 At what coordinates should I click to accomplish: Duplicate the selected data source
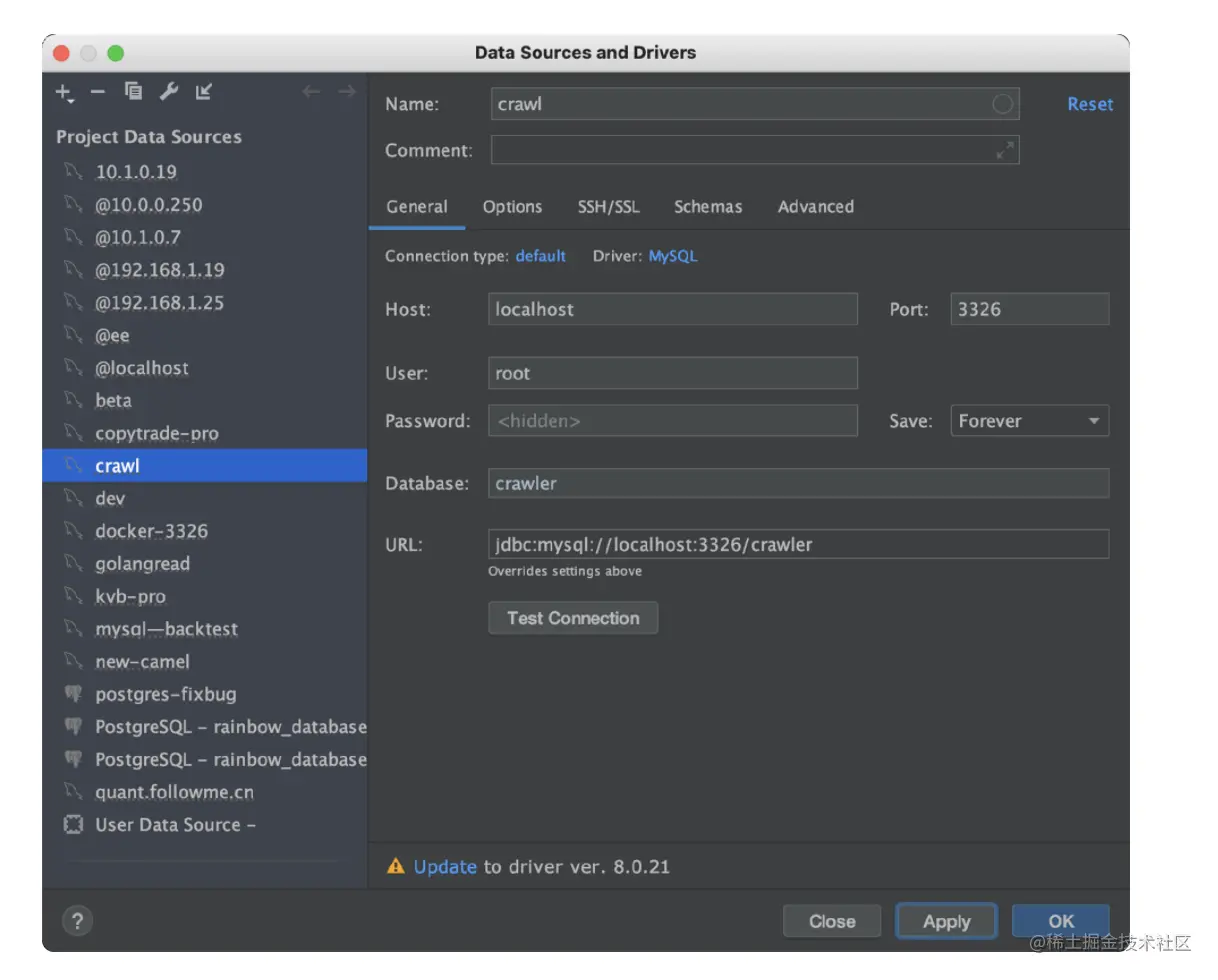tap(133, 92)
